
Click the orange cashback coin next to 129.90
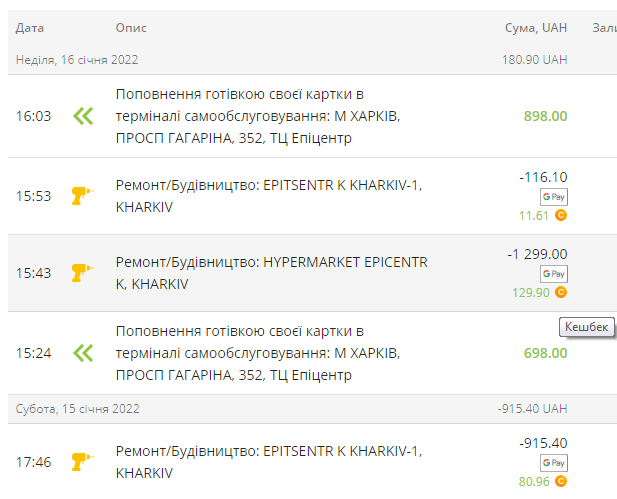(561, 292)
